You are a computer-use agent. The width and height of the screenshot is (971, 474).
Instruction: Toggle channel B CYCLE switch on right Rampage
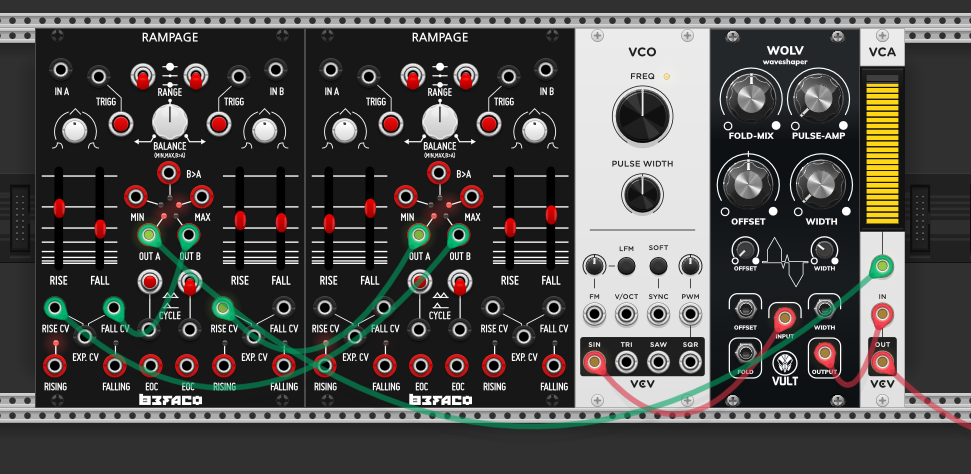(x=460, y=282)
